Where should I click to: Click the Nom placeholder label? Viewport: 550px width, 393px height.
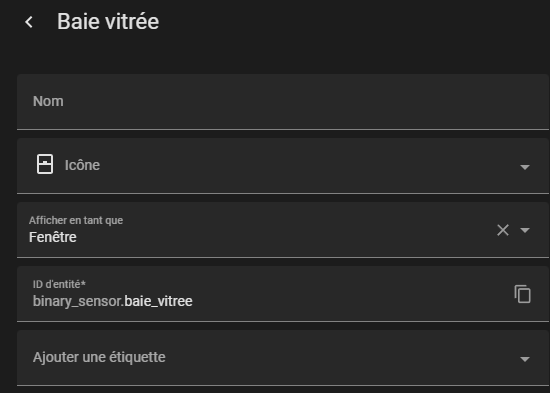(x=48, y=101)
